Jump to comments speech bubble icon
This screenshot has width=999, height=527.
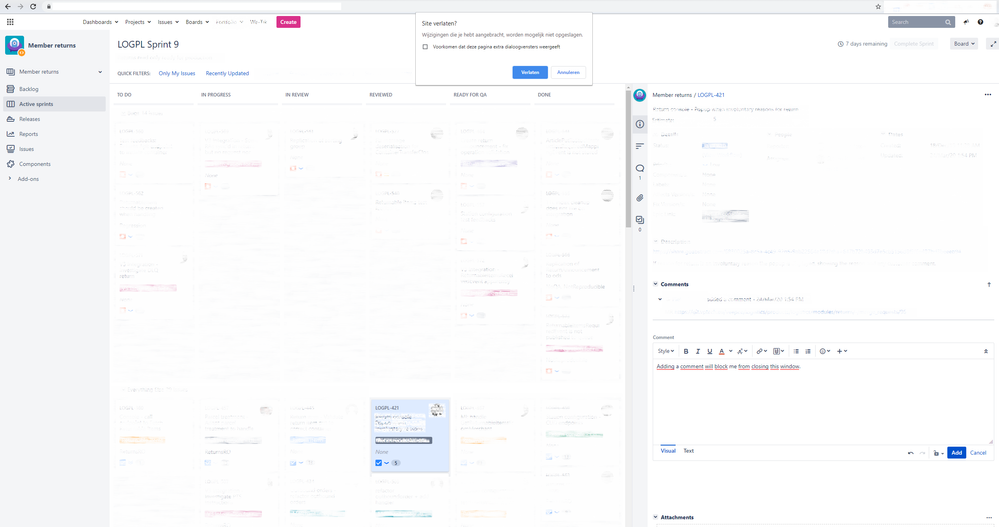tap(640, 169)
